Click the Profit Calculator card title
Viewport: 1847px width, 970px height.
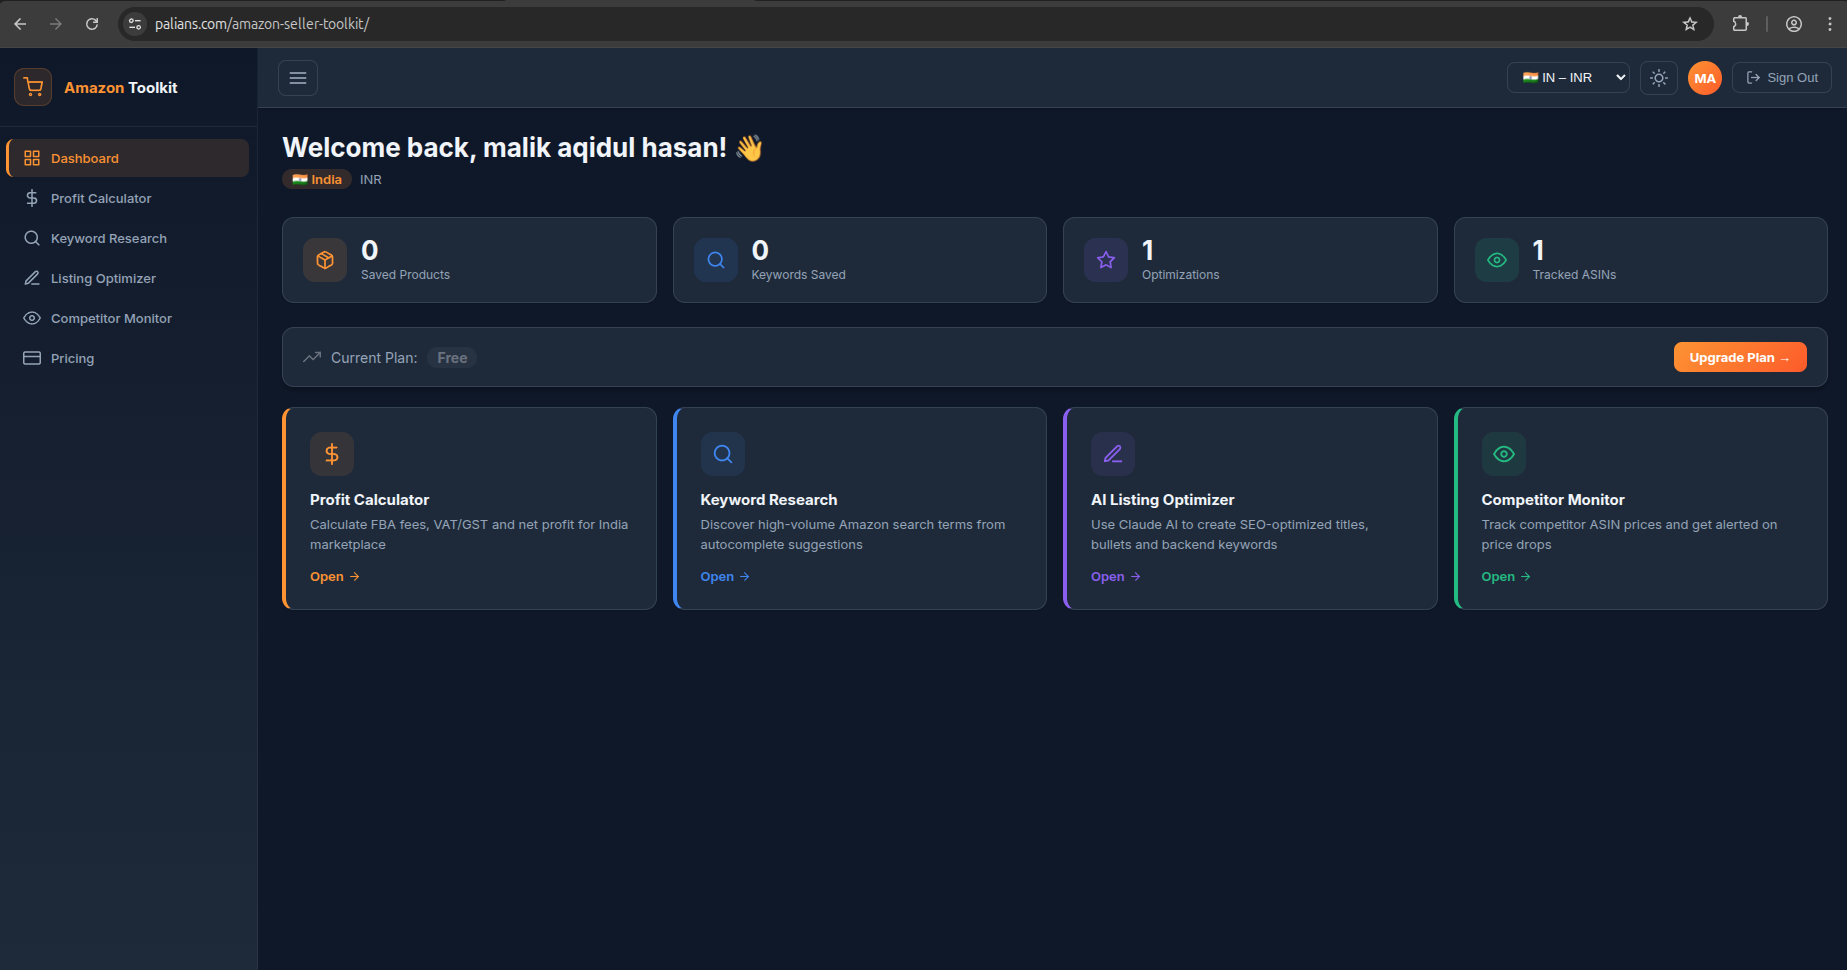click(x=369, y=500)
